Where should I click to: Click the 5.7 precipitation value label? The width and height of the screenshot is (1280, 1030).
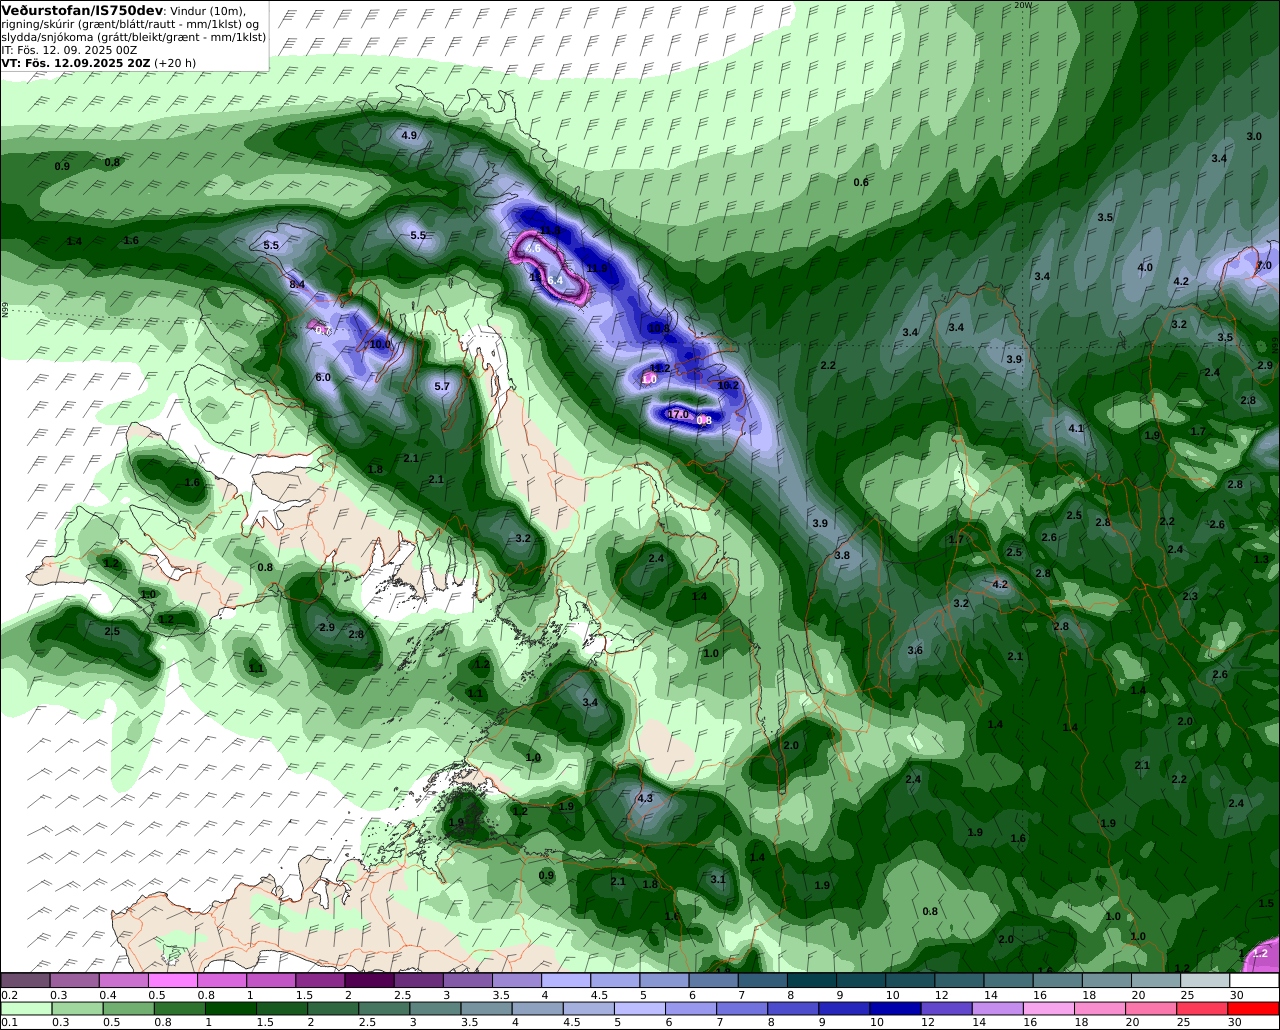(442, 386)
